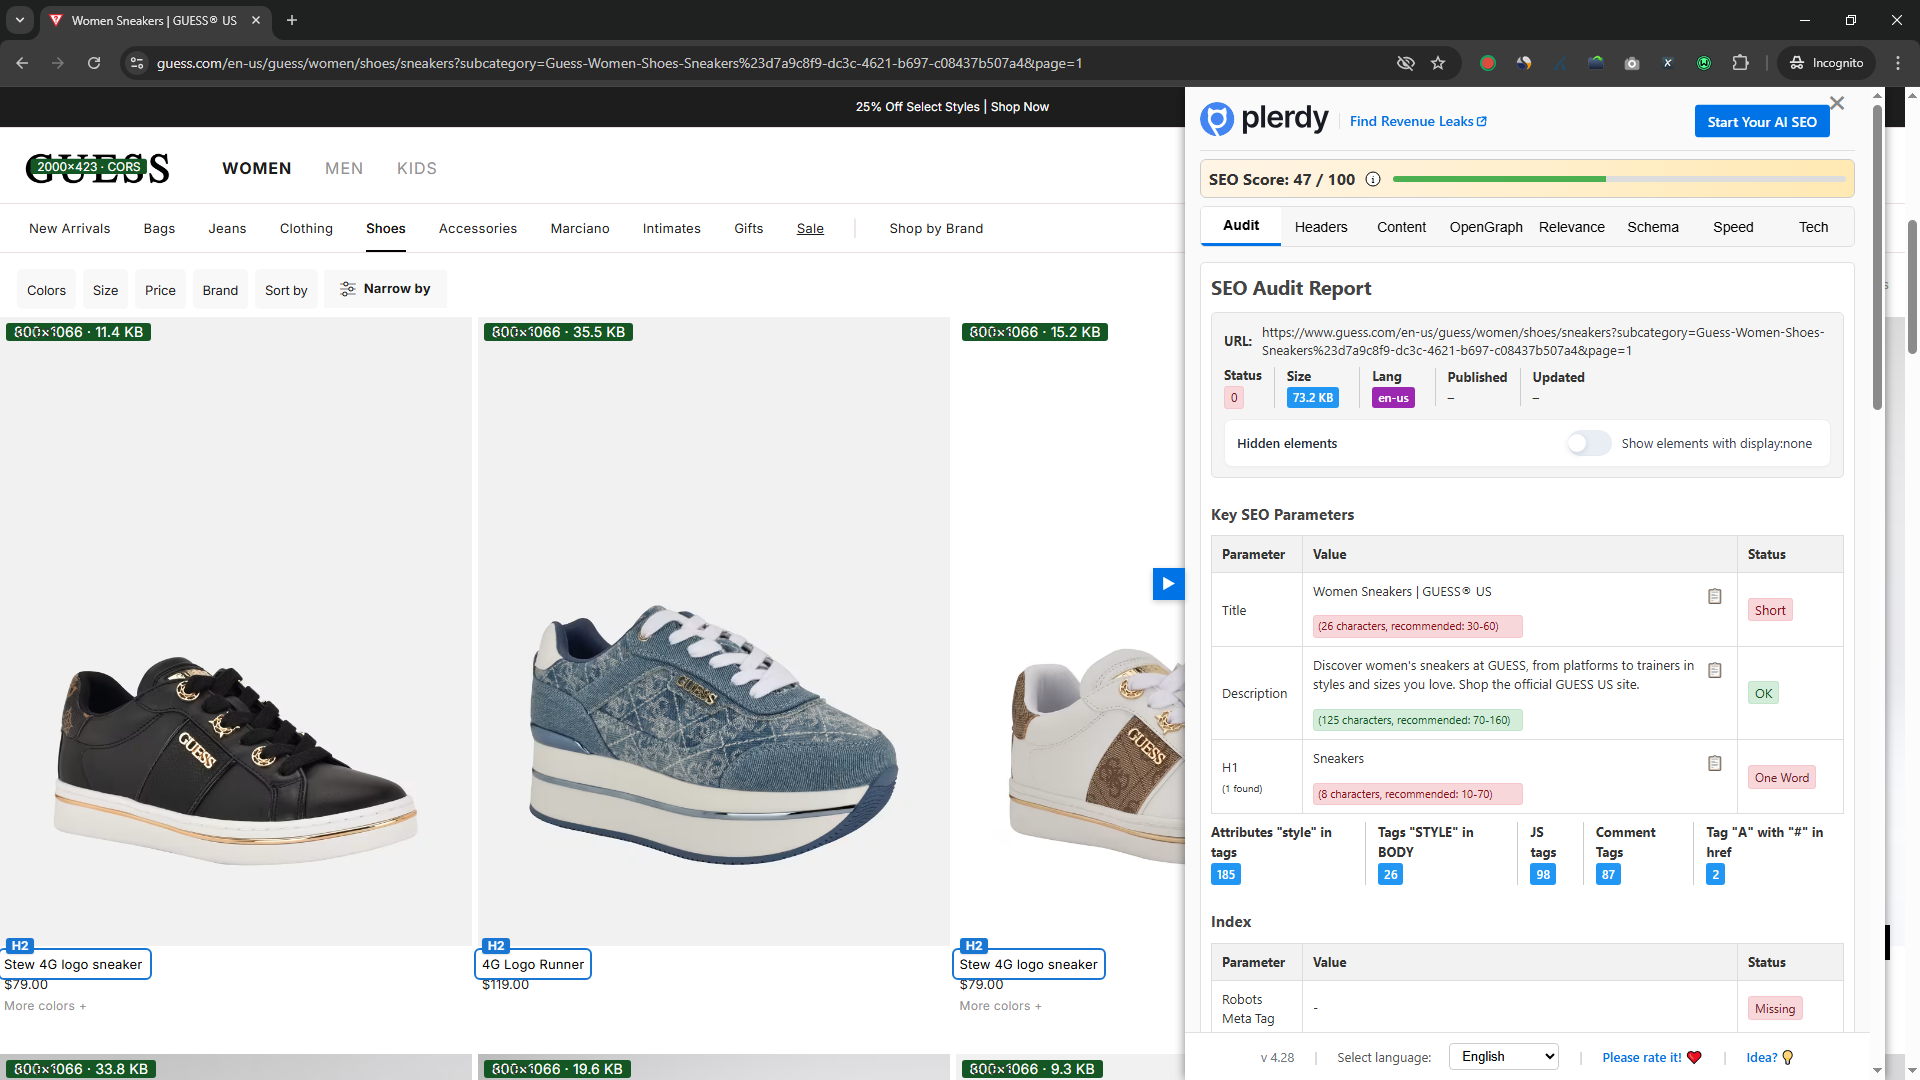Copy the Title value using clipboard icon
This screenshot has width=1920, height=1080.
tap(1714, 596)
